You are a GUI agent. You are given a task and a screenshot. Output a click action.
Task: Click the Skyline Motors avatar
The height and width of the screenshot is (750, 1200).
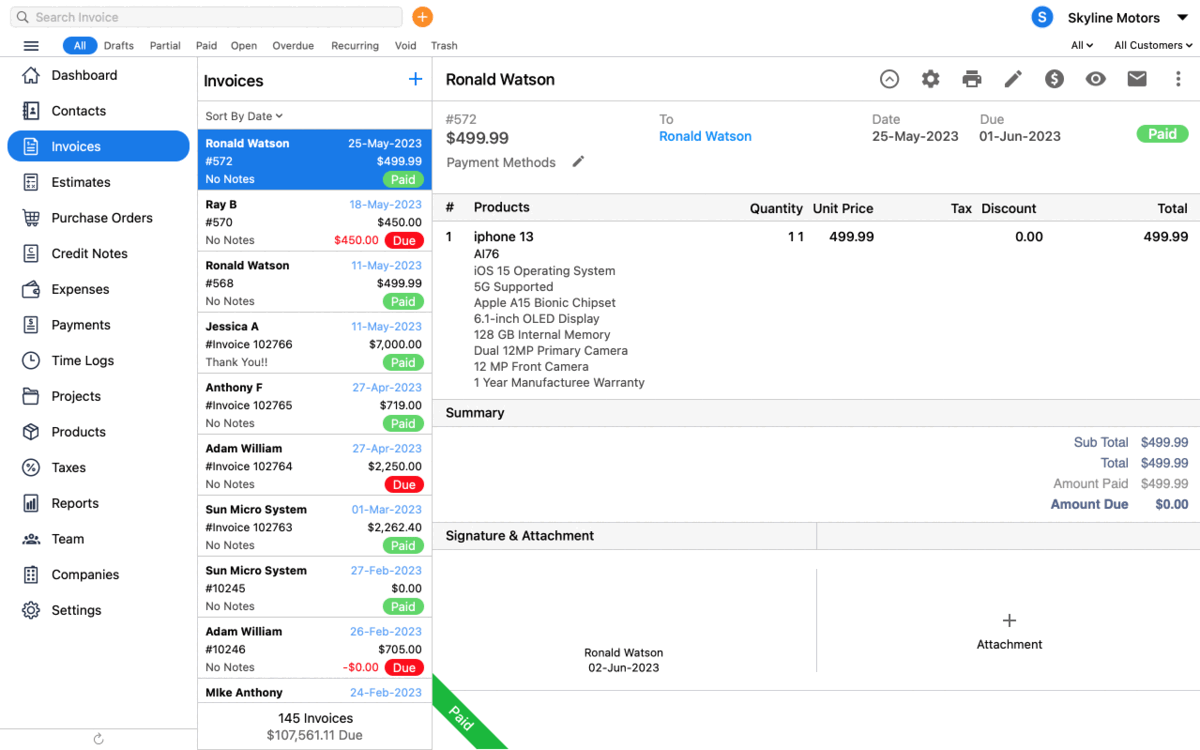point(1042,17)
